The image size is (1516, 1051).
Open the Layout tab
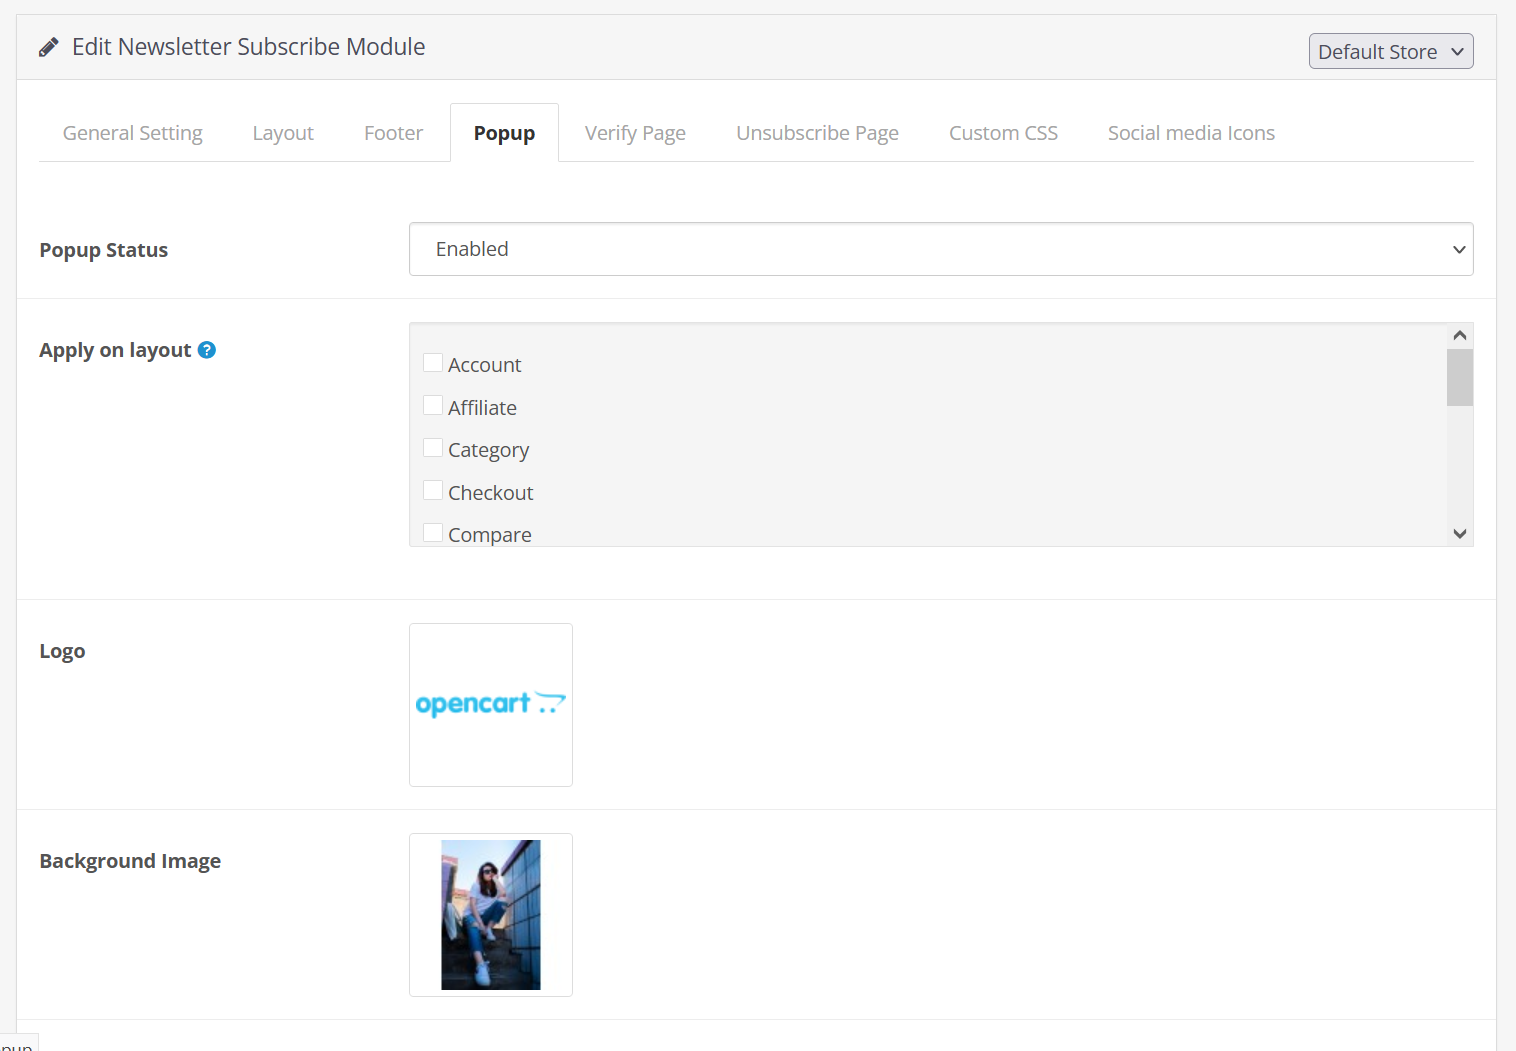pos(283,133)
